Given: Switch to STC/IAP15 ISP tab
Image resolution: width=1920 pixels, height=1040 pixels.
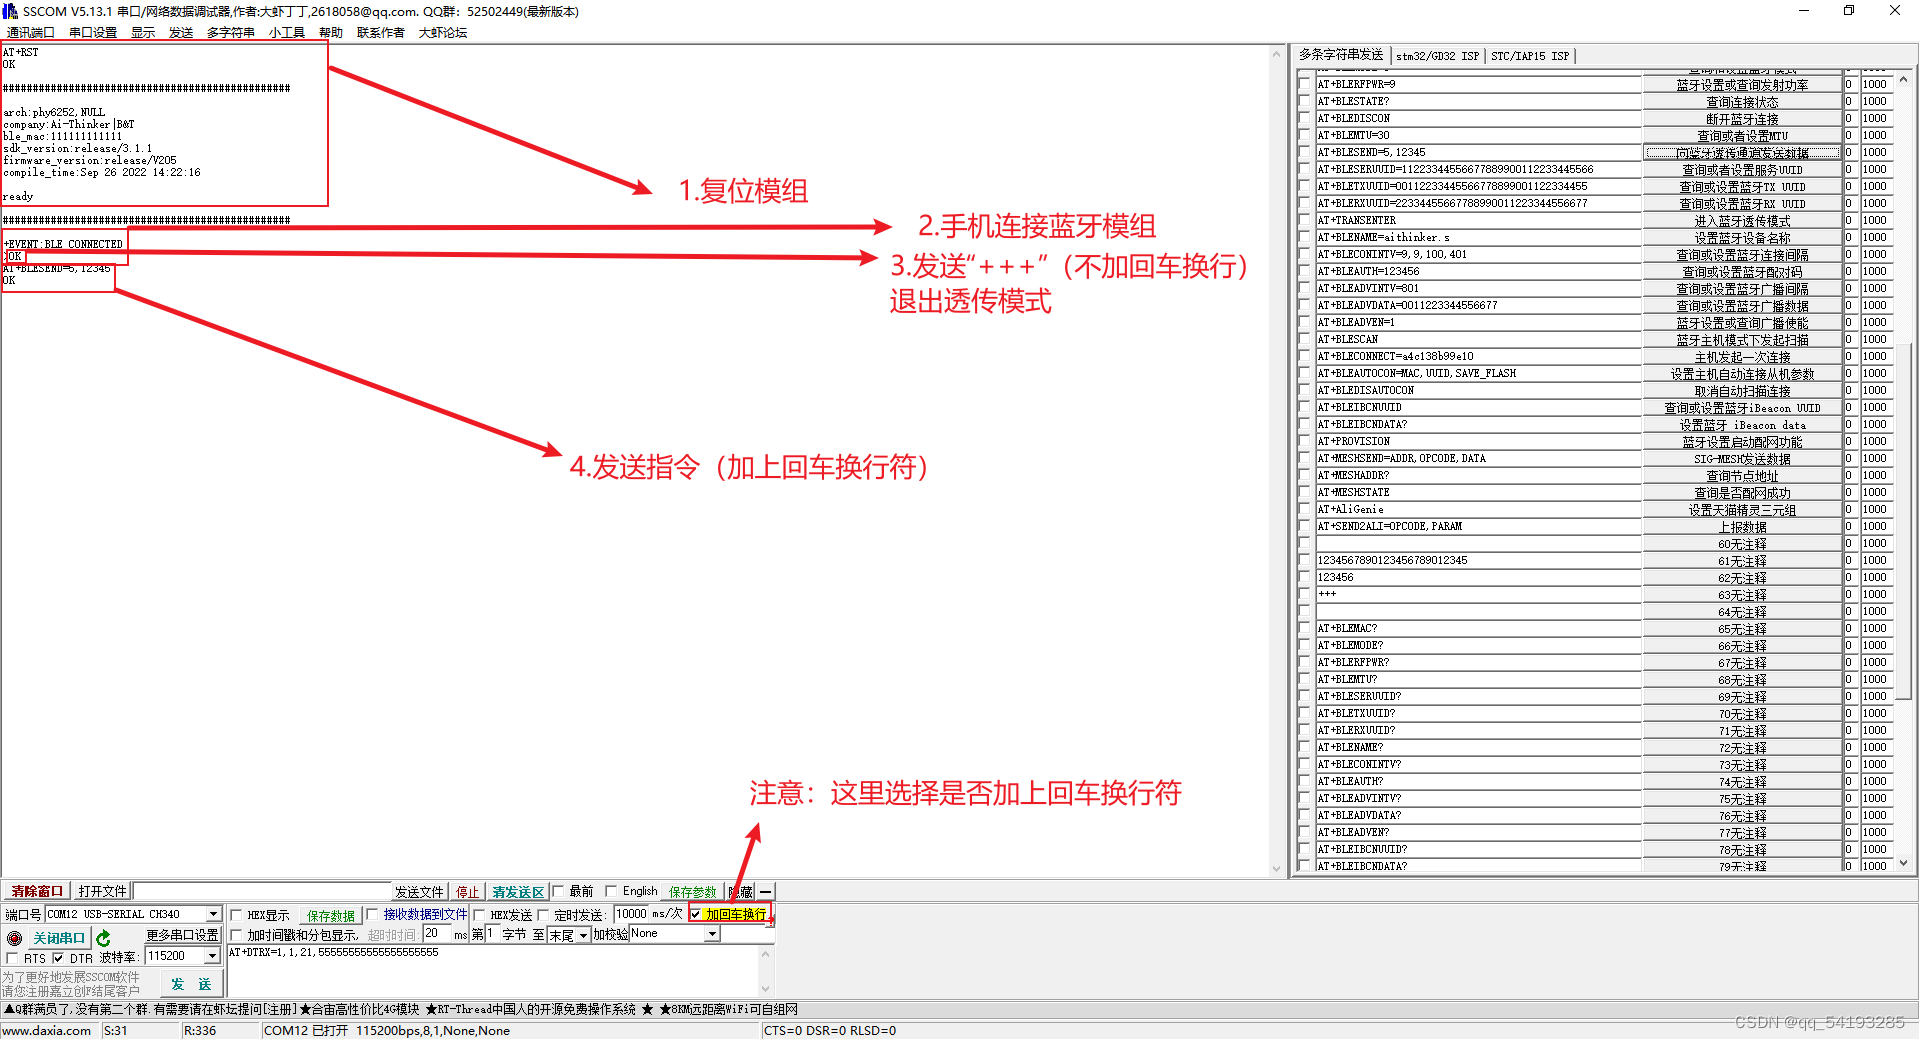Looking at the screenshot, I should click(1530, 56).
